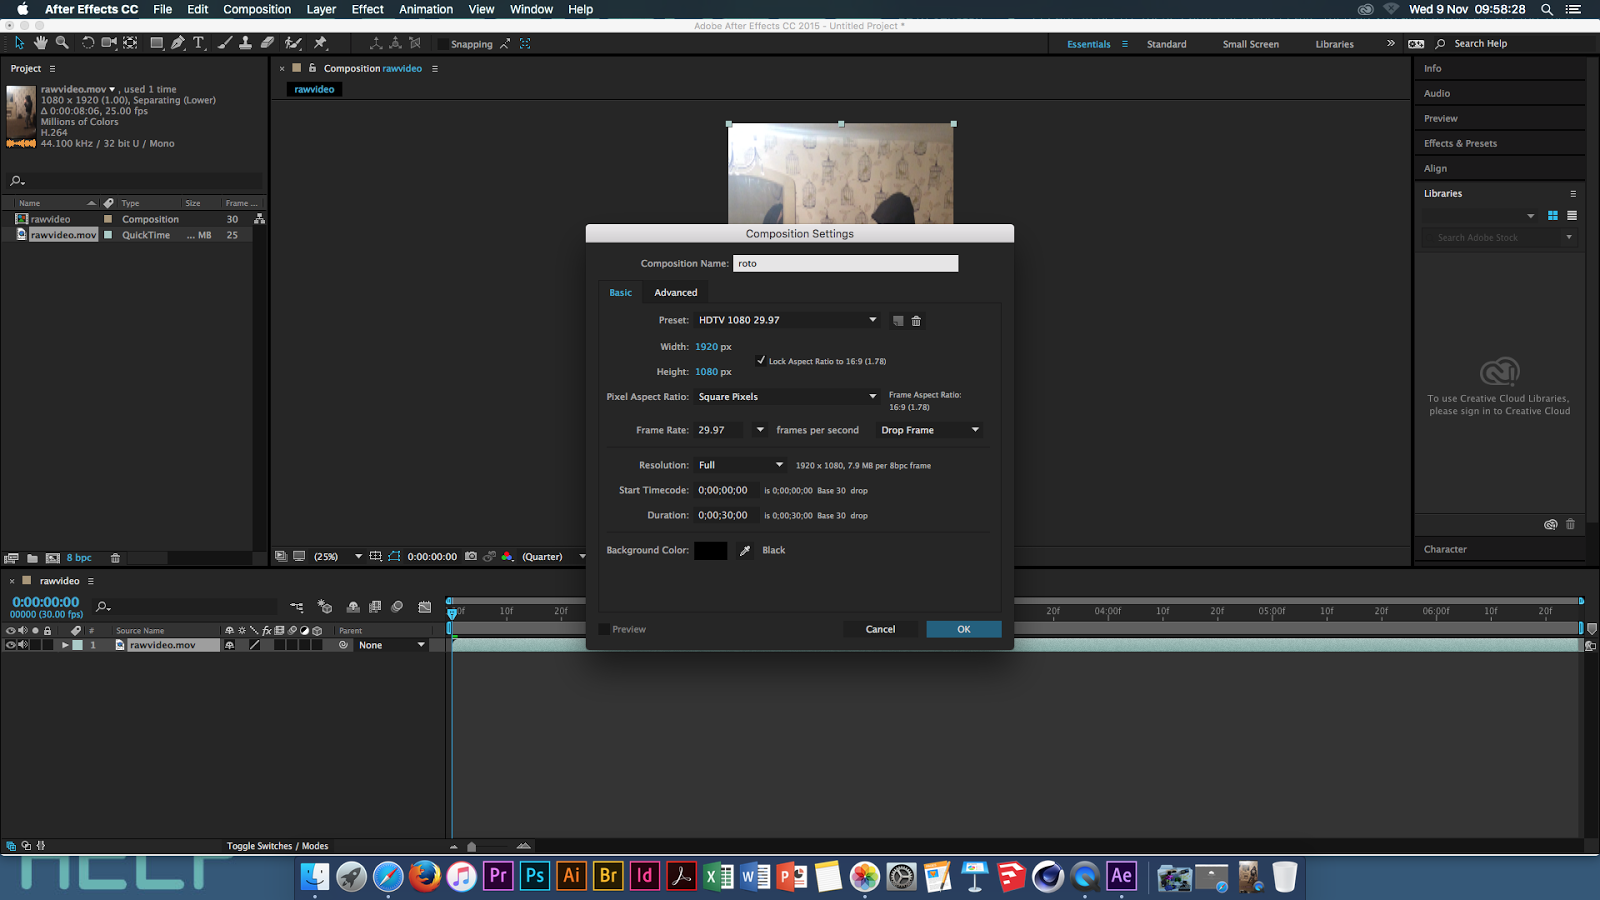This screenshot has height=900, width=1600.
Task: Choose the Rectangle shape tool
Action: pyautogui.click(x=157, y=43)
